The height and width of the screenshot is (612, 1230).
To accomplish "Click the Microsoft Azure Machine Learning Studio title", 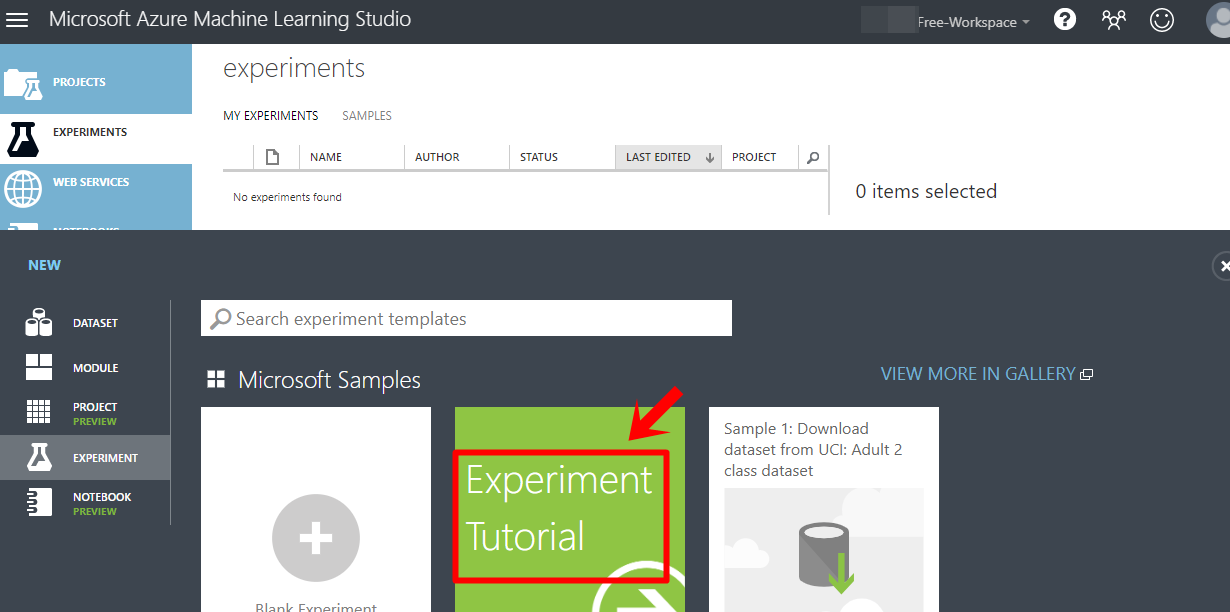I will (x=230, y=19).
